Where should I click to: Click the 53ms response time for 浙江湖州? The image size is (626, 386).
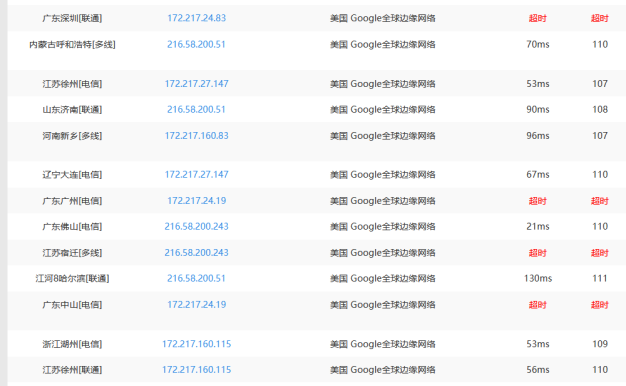point(538,344)
